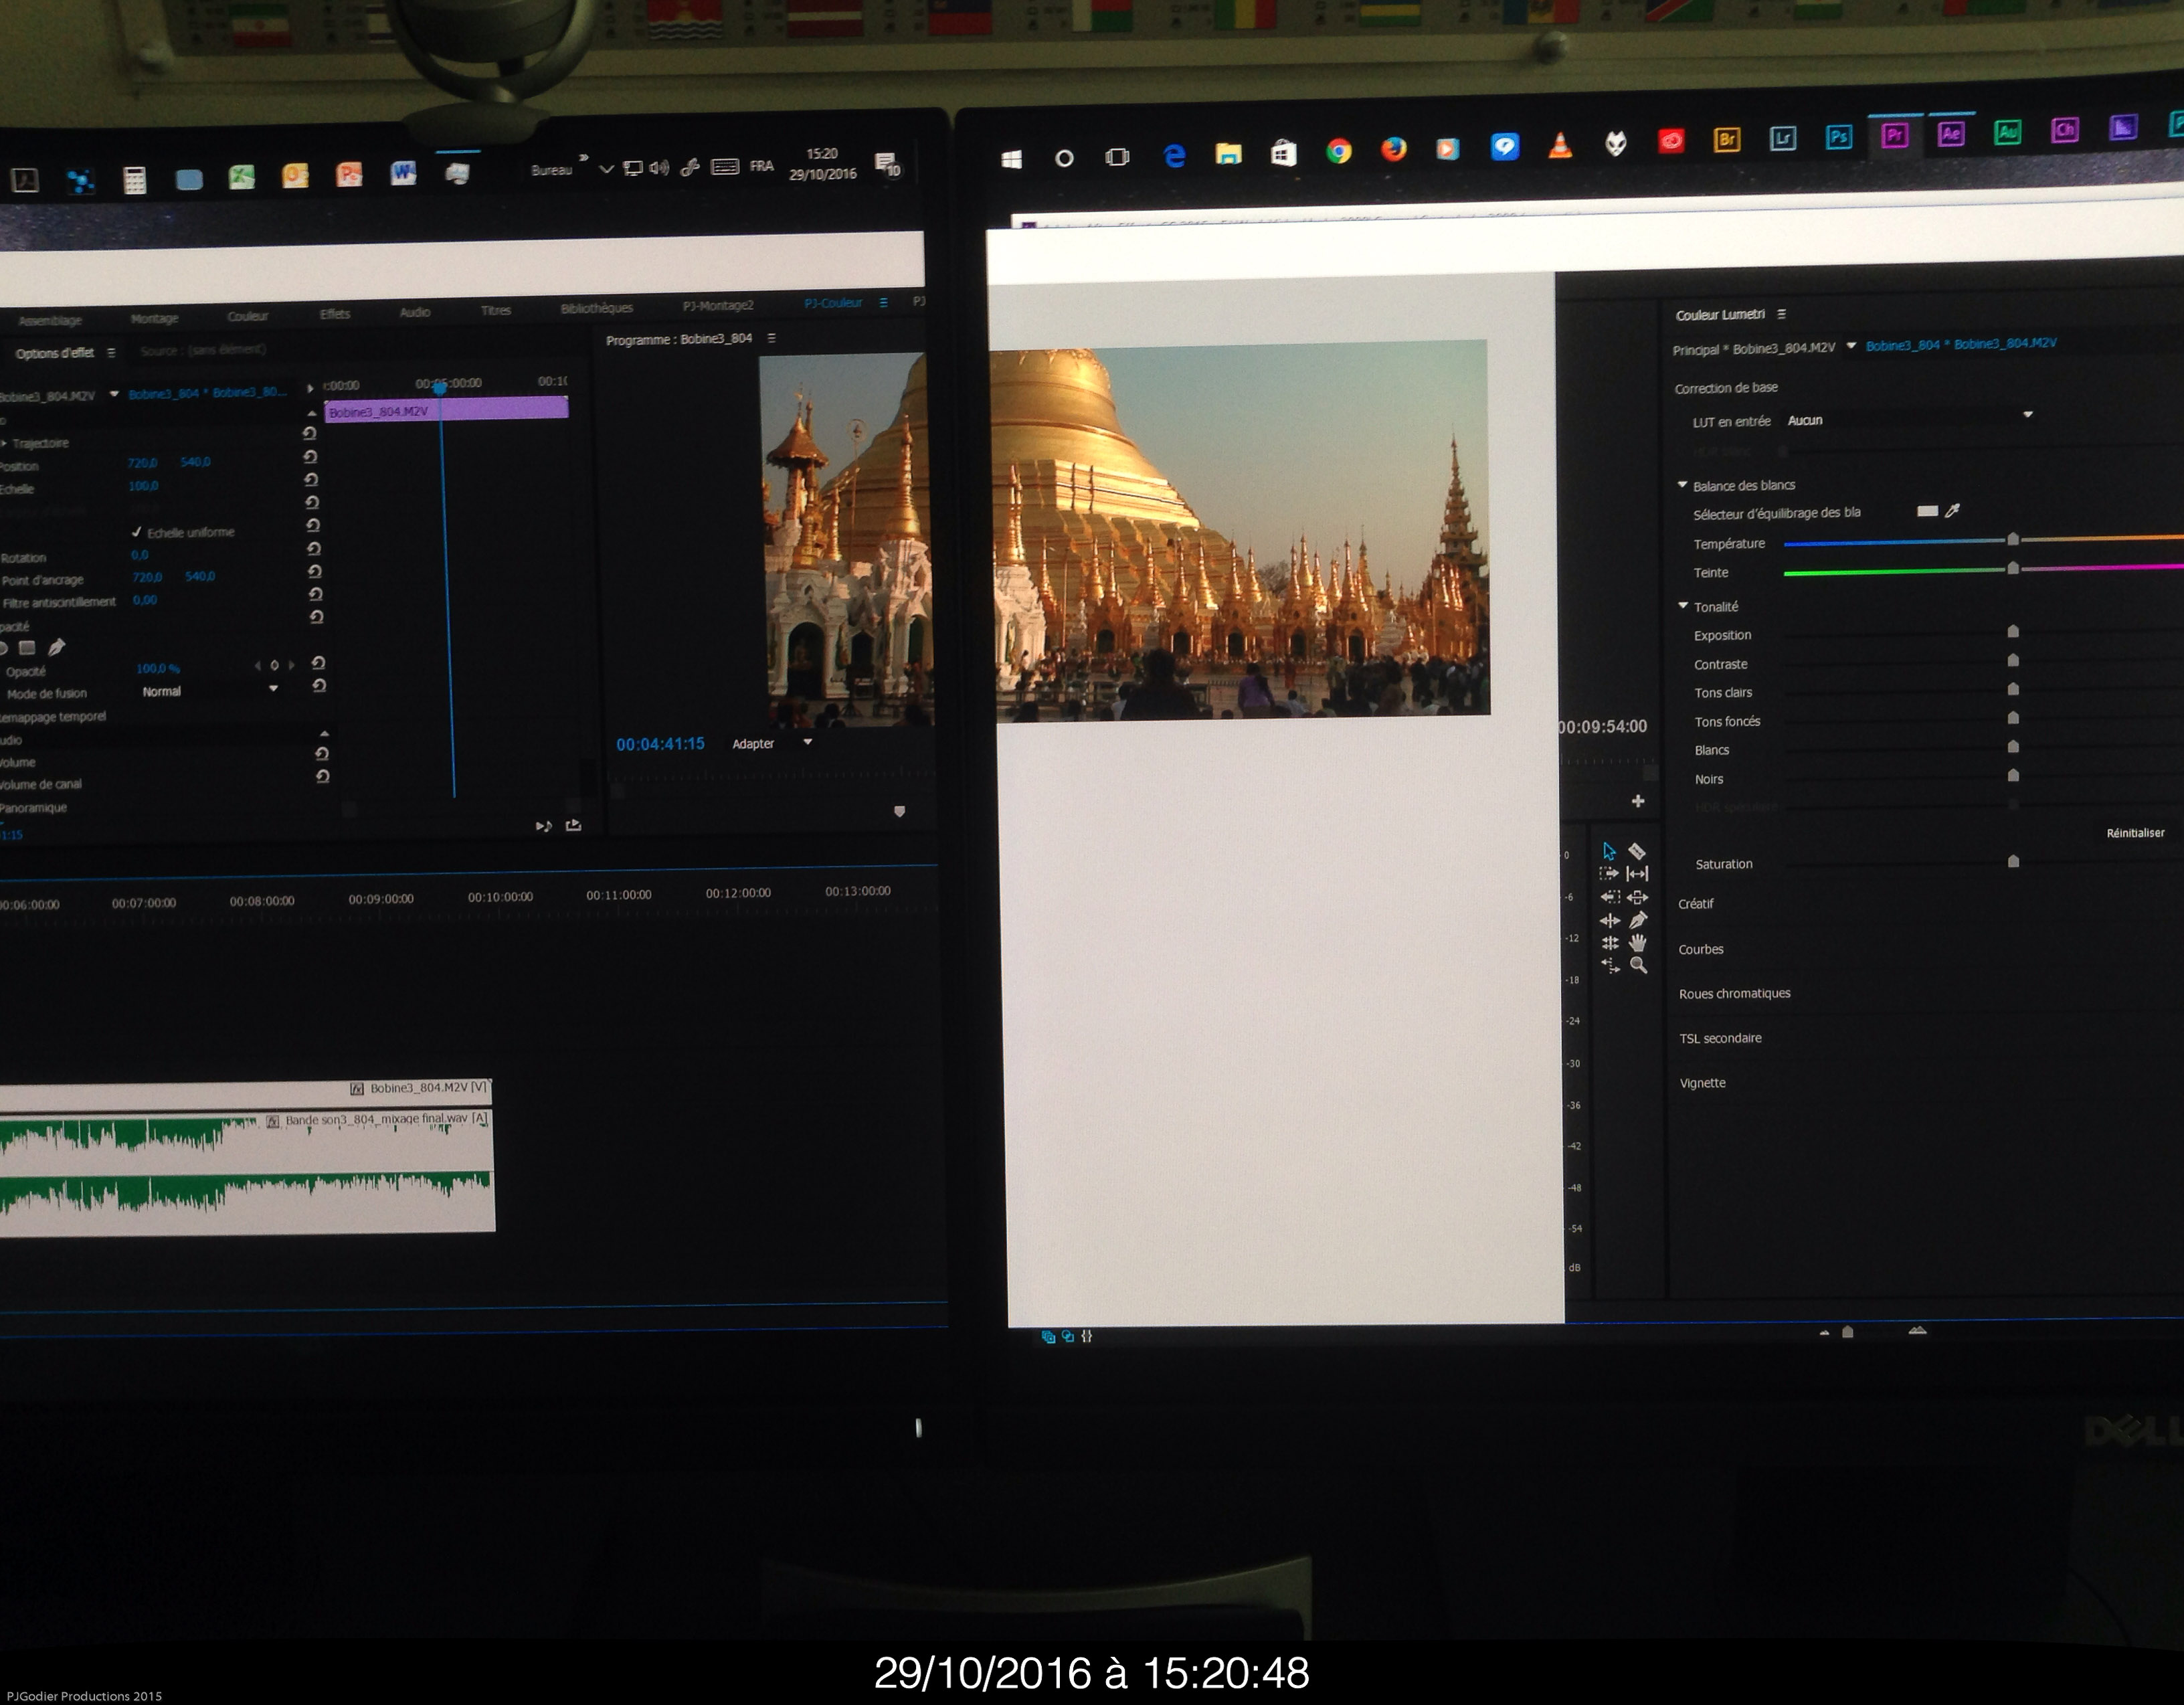2184x1705 pixels.
Task: Select the Razor tool
Action: 1637,851
